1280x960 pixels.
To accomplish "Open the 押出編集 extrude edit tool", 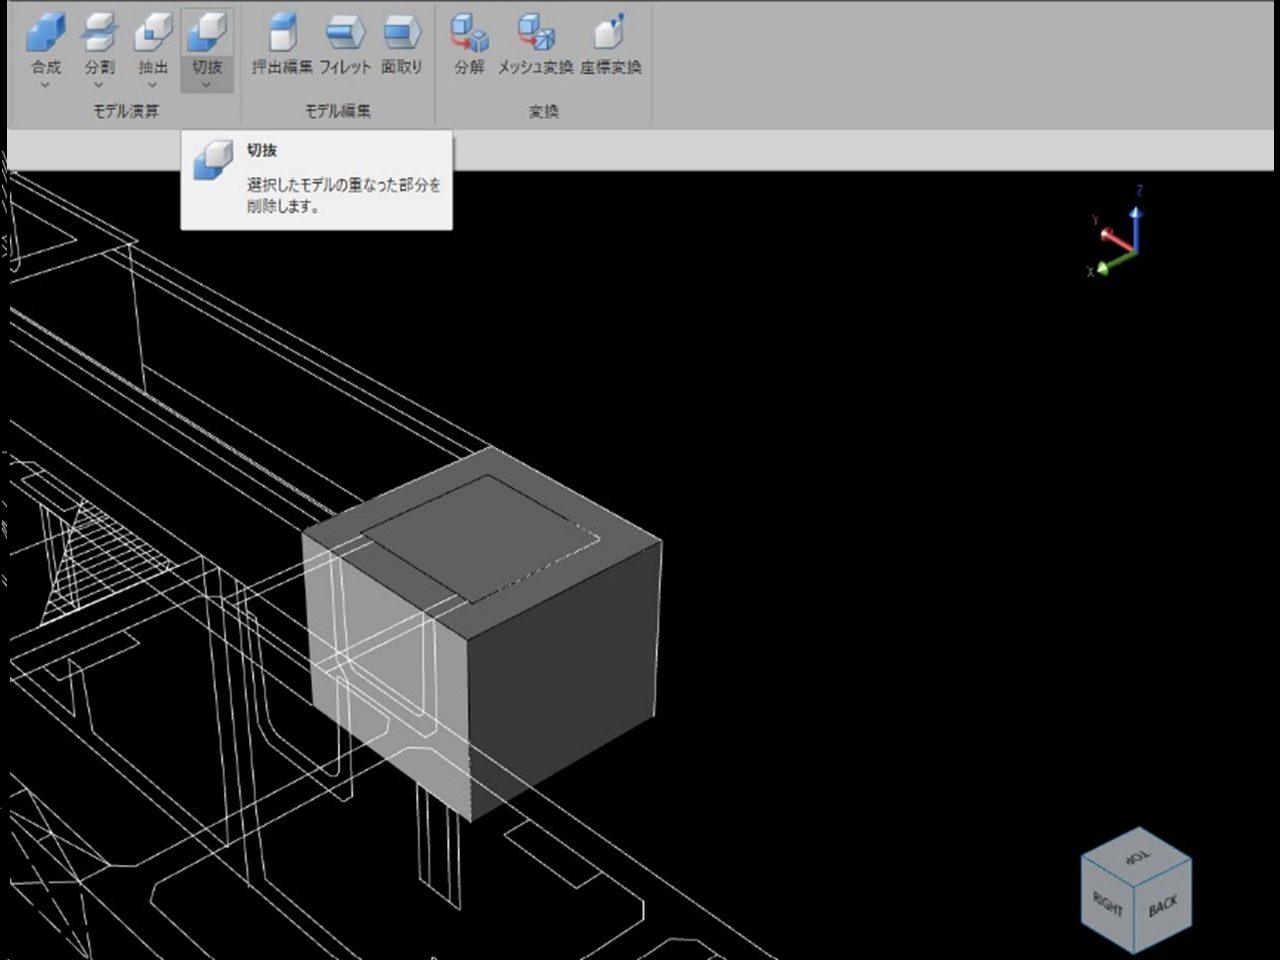I will click(282, 34).
